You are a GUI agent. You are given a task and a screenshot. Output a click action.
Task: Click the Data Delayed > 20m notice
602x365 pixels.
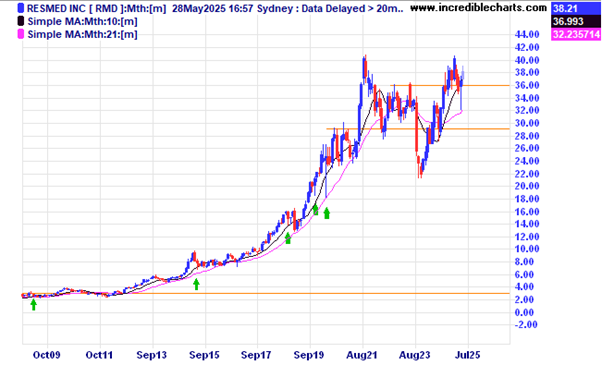pos(352,8)
